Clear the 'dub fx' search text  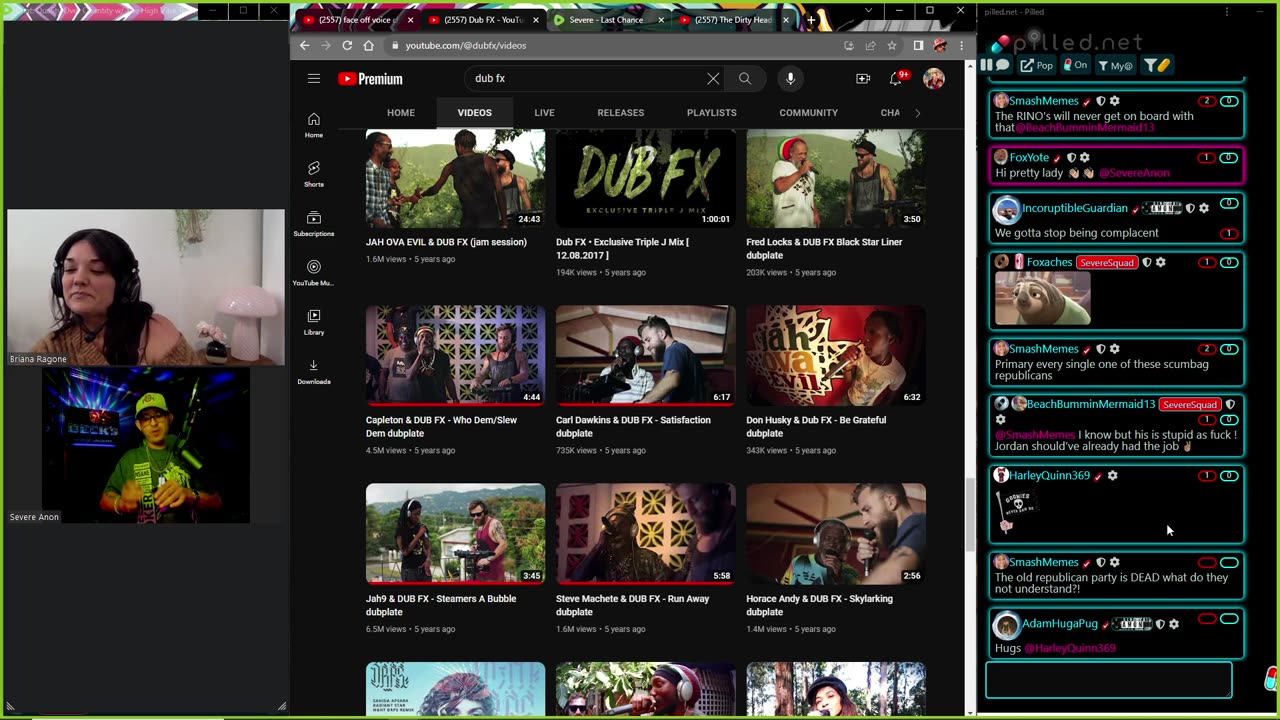click(713, 78)
